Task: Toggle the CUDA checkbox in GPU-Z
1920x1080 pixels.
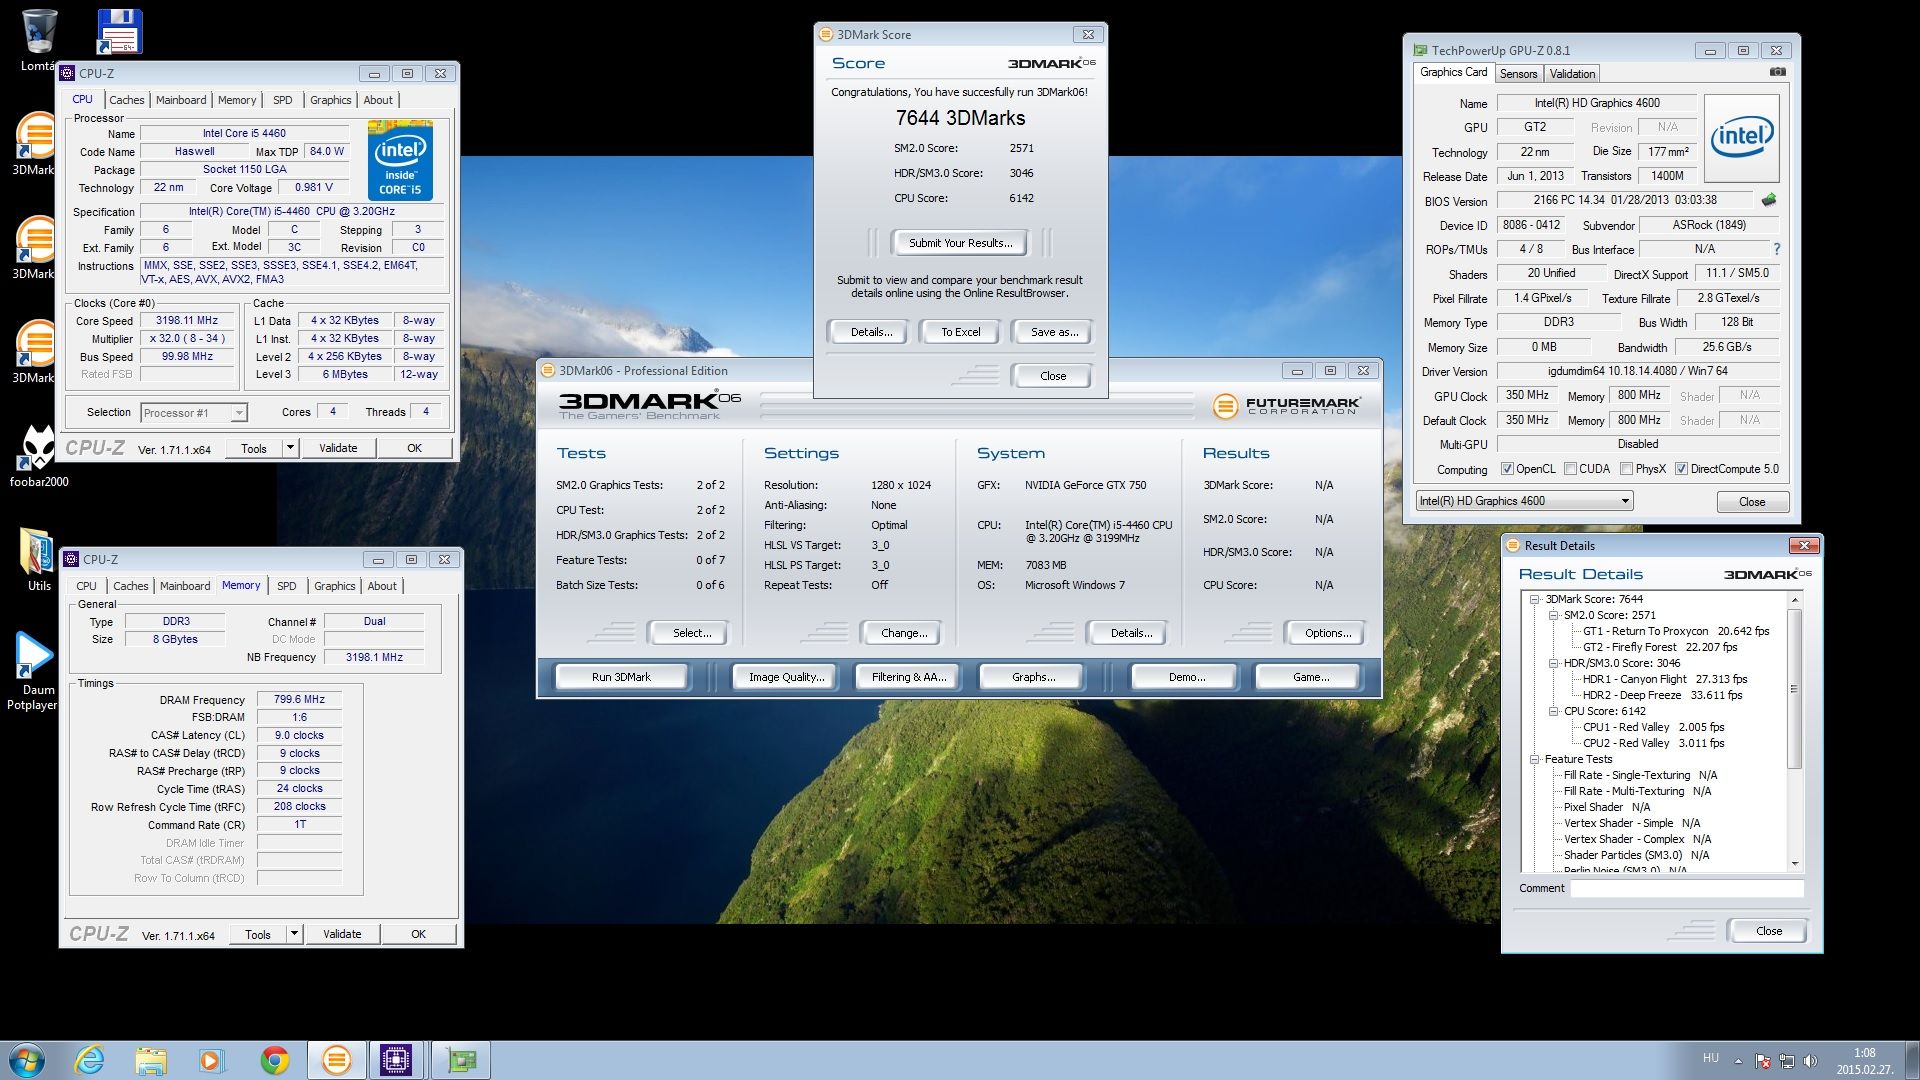Action: (1570, 469)
